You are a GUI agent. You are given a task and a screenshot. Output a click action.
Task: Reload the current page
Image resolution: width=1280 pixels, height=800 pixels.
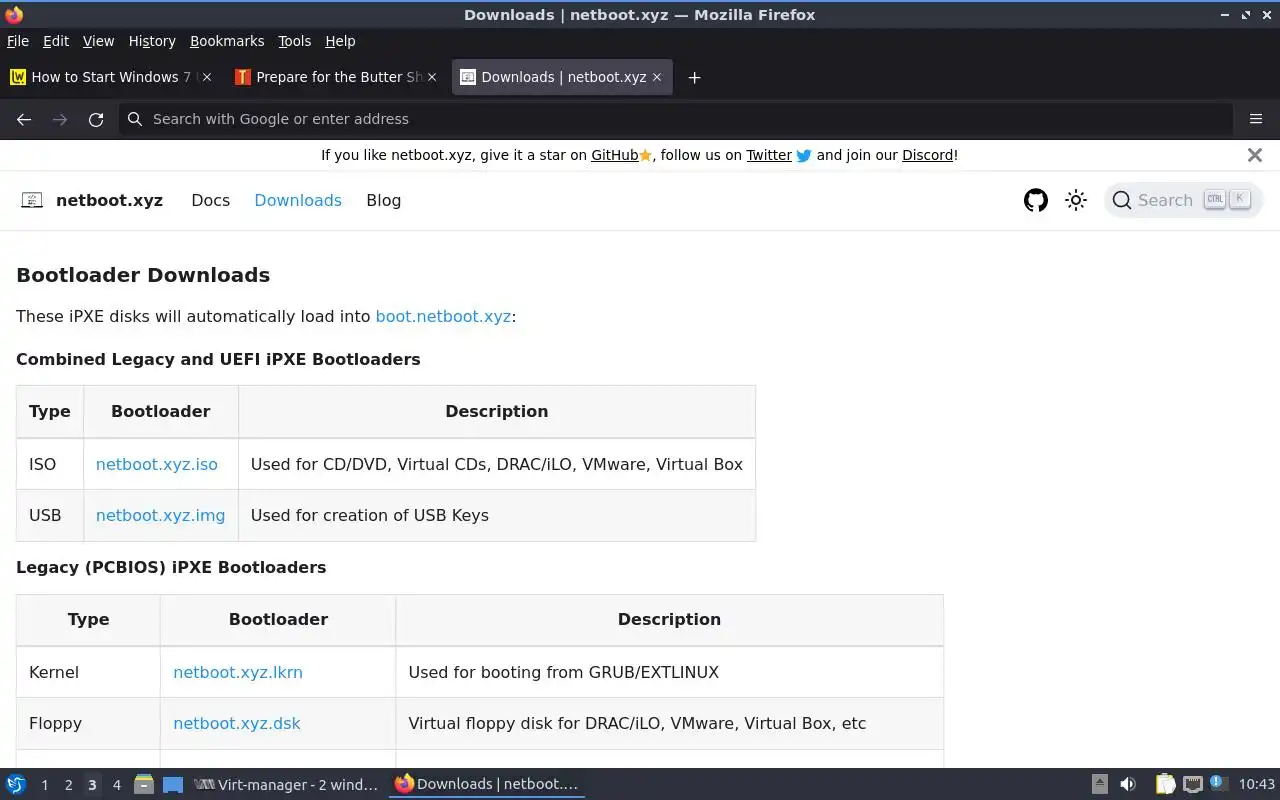[x=96, y=119]
